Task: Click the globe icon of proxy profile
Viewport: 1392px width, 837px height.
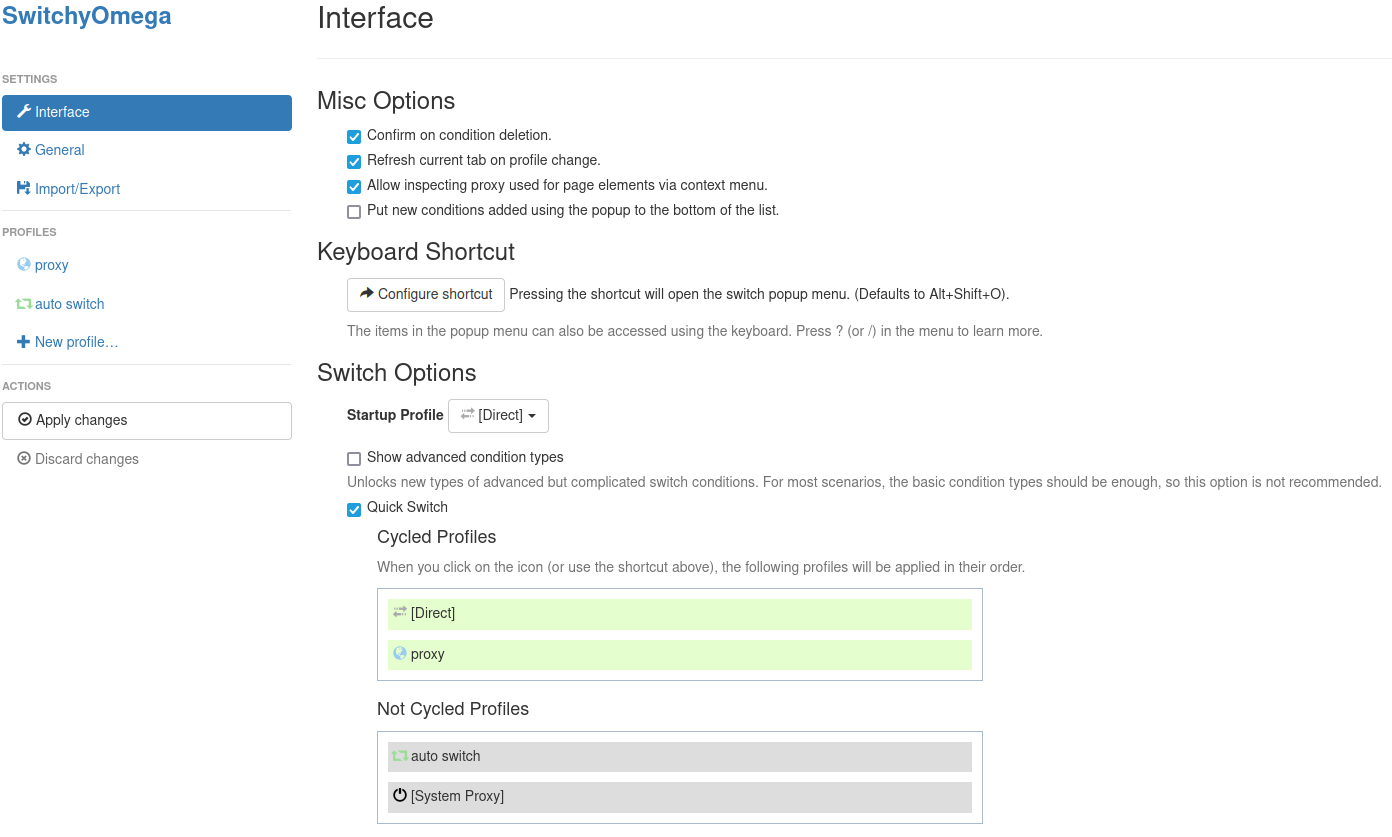Action: tap(24, 265)
